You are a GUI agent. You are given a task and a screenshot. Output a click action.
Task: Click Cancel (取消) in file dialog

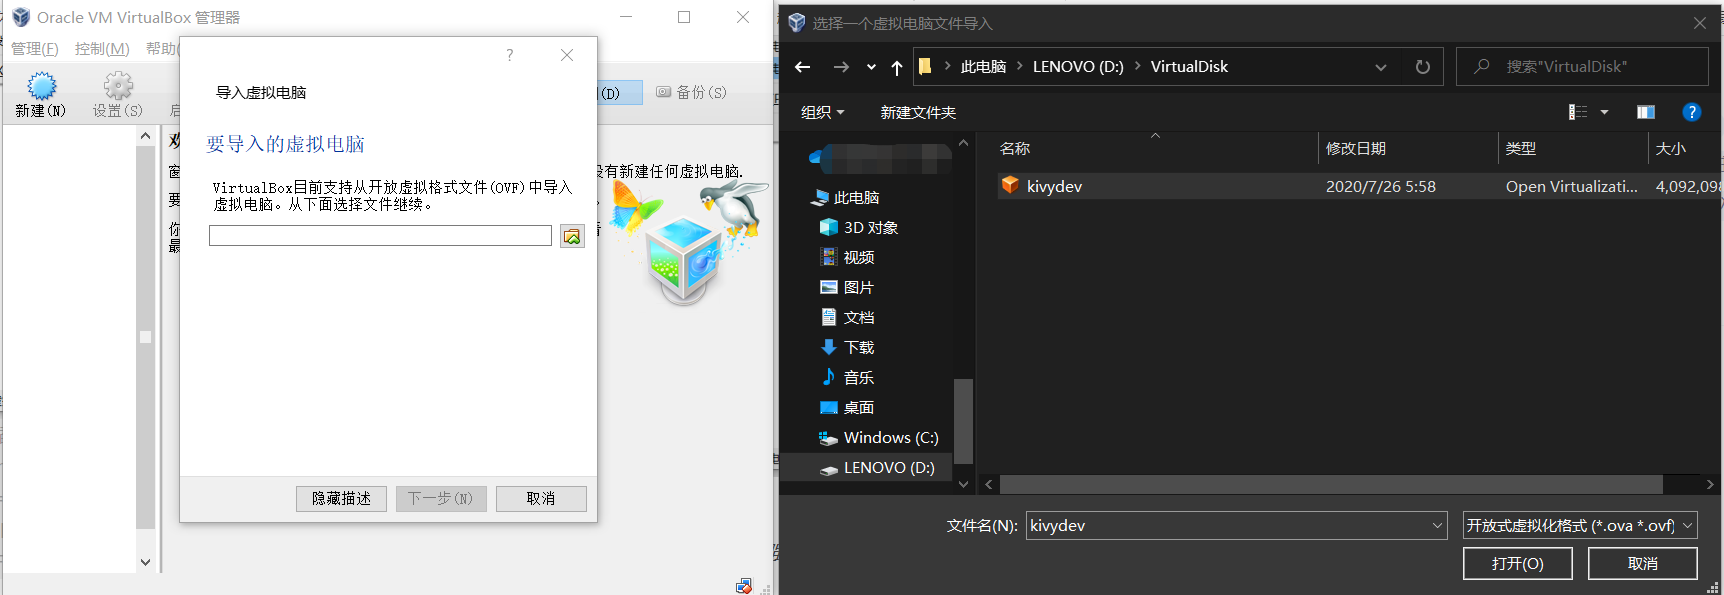click(x=1642, y=563)
